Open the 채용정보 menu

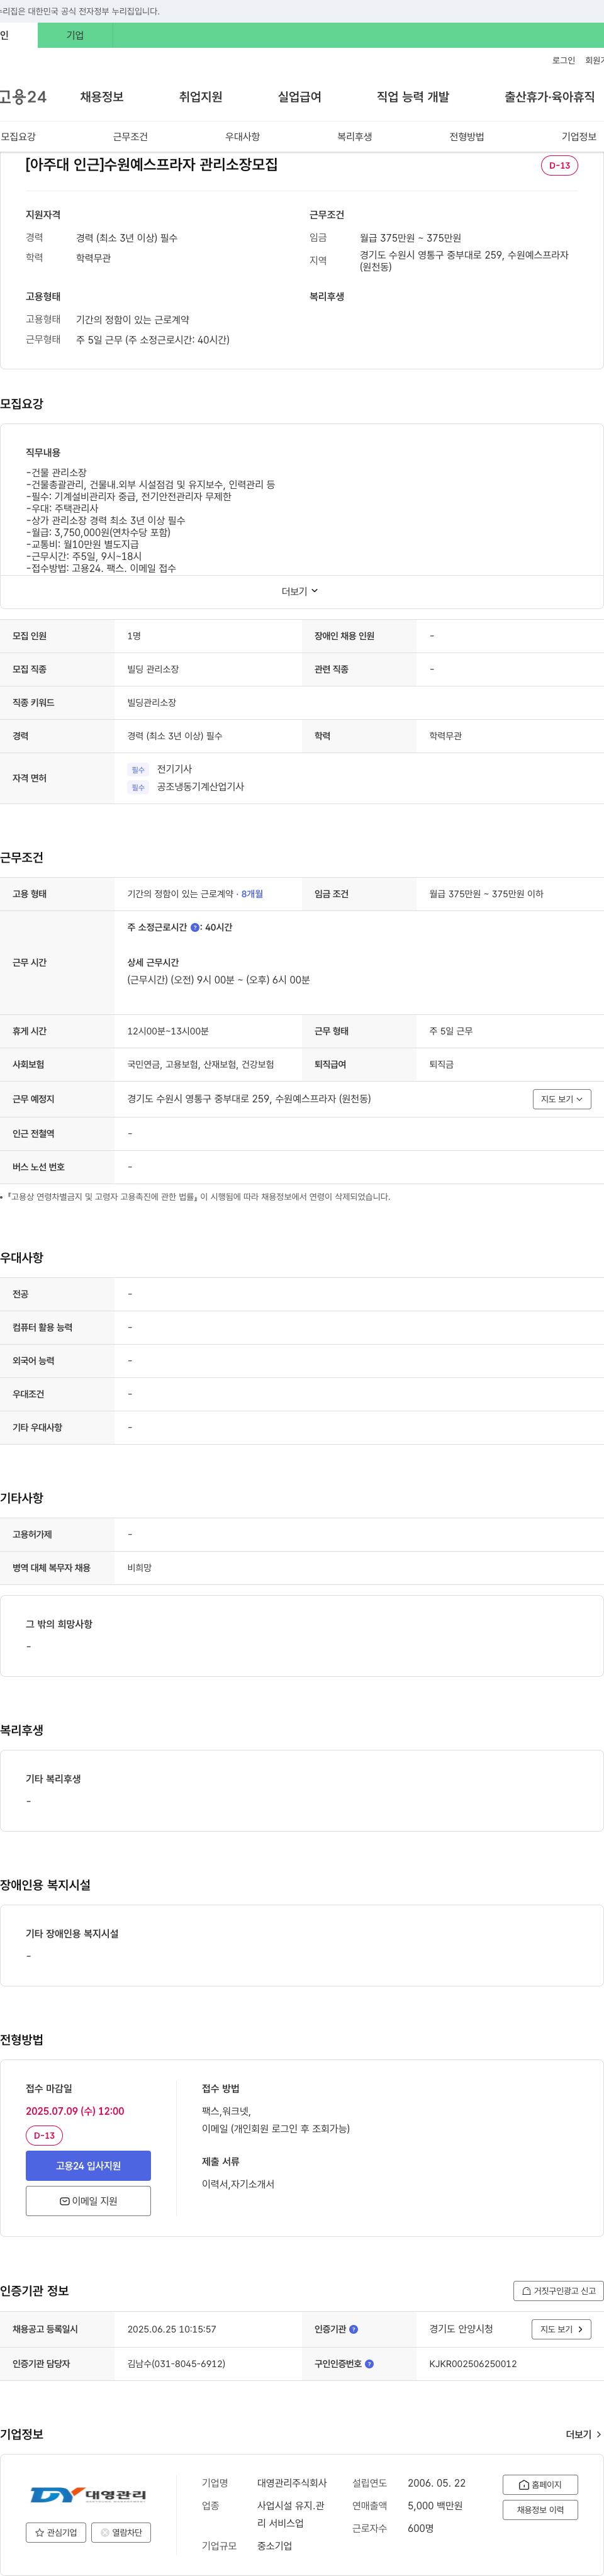(x=102, y=97)
